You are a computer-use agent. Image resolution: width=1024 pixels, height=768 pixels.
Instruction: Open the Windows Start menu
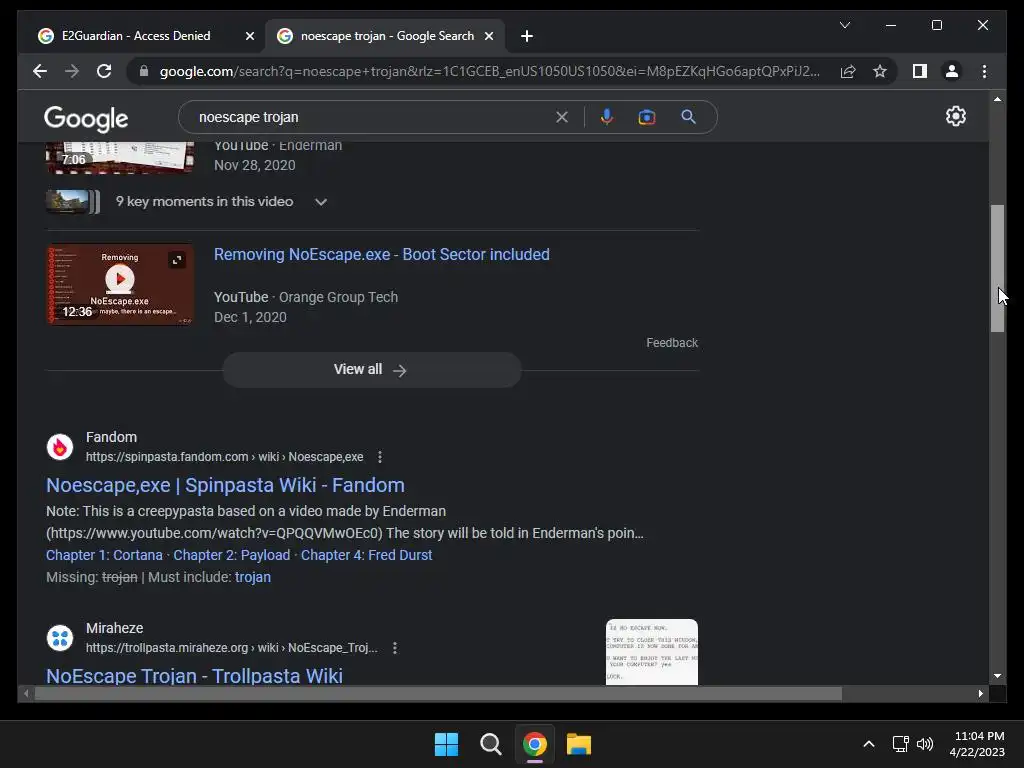point(447,744)
